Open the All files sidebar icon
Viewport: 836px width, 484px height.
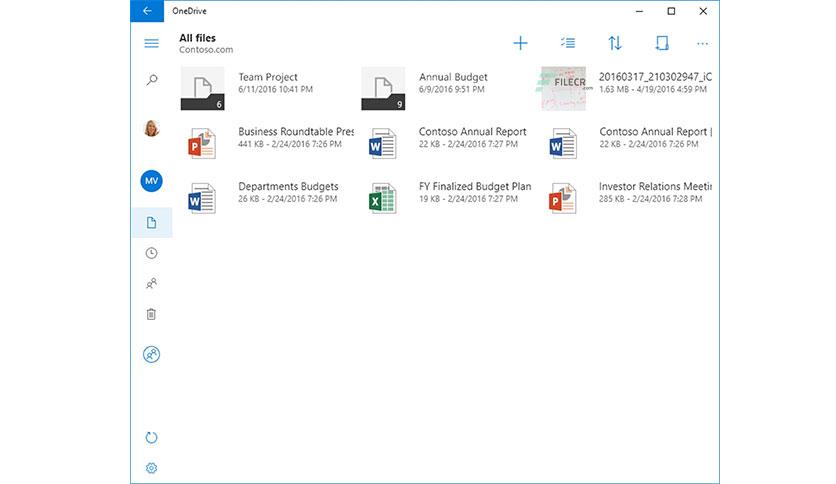coord(151,222)
